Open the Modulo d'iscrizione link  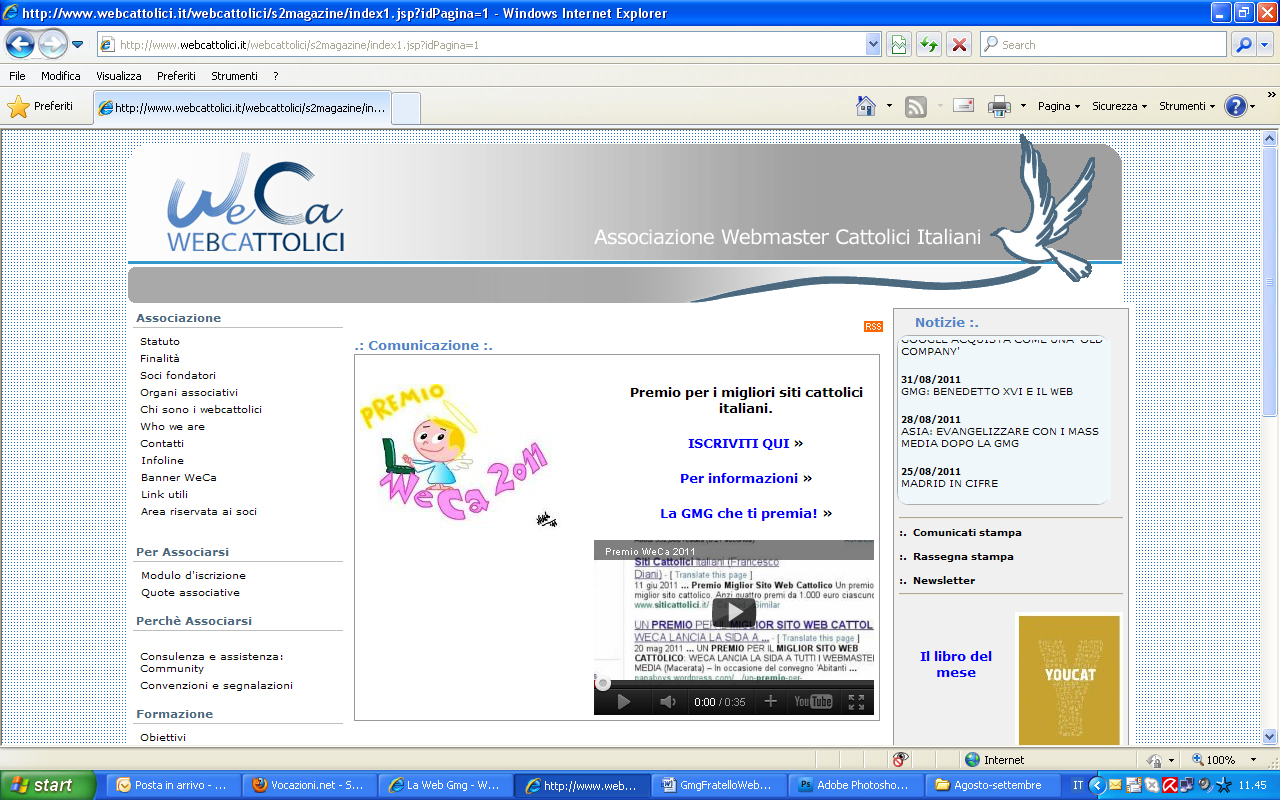coord(193,576)
